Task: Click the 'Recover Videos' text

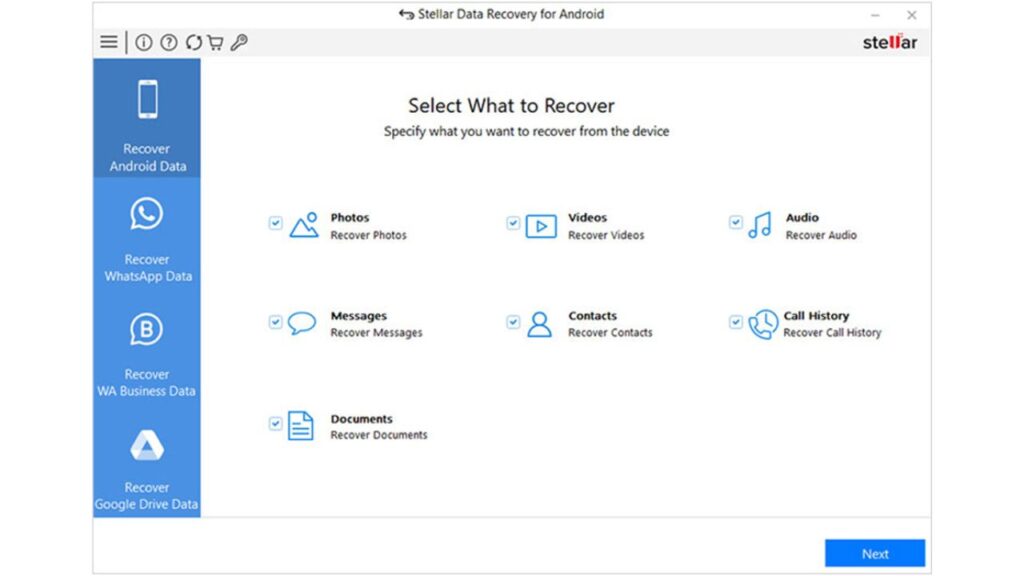Action: 606,235
